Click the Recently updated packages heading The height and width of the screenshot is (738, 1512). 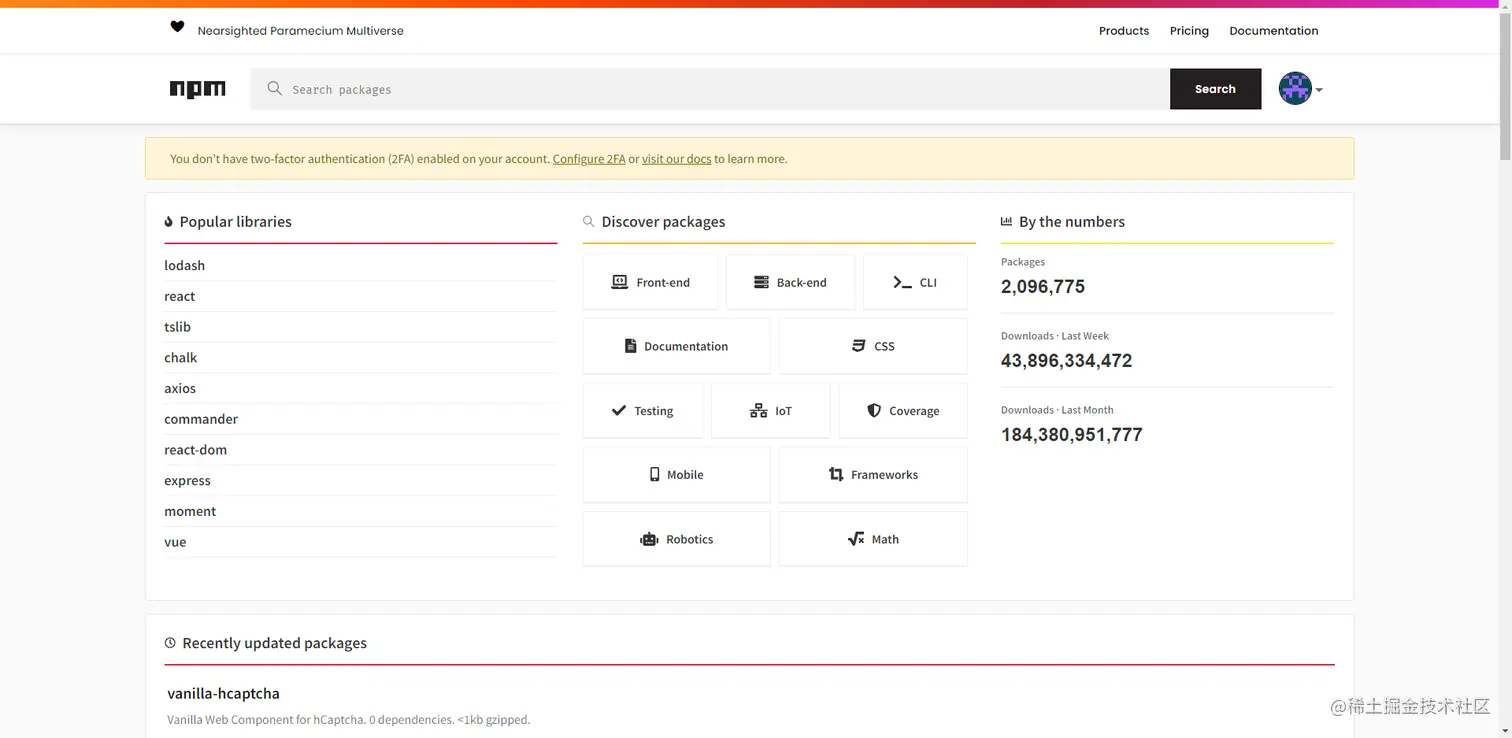tap(274, 643)
